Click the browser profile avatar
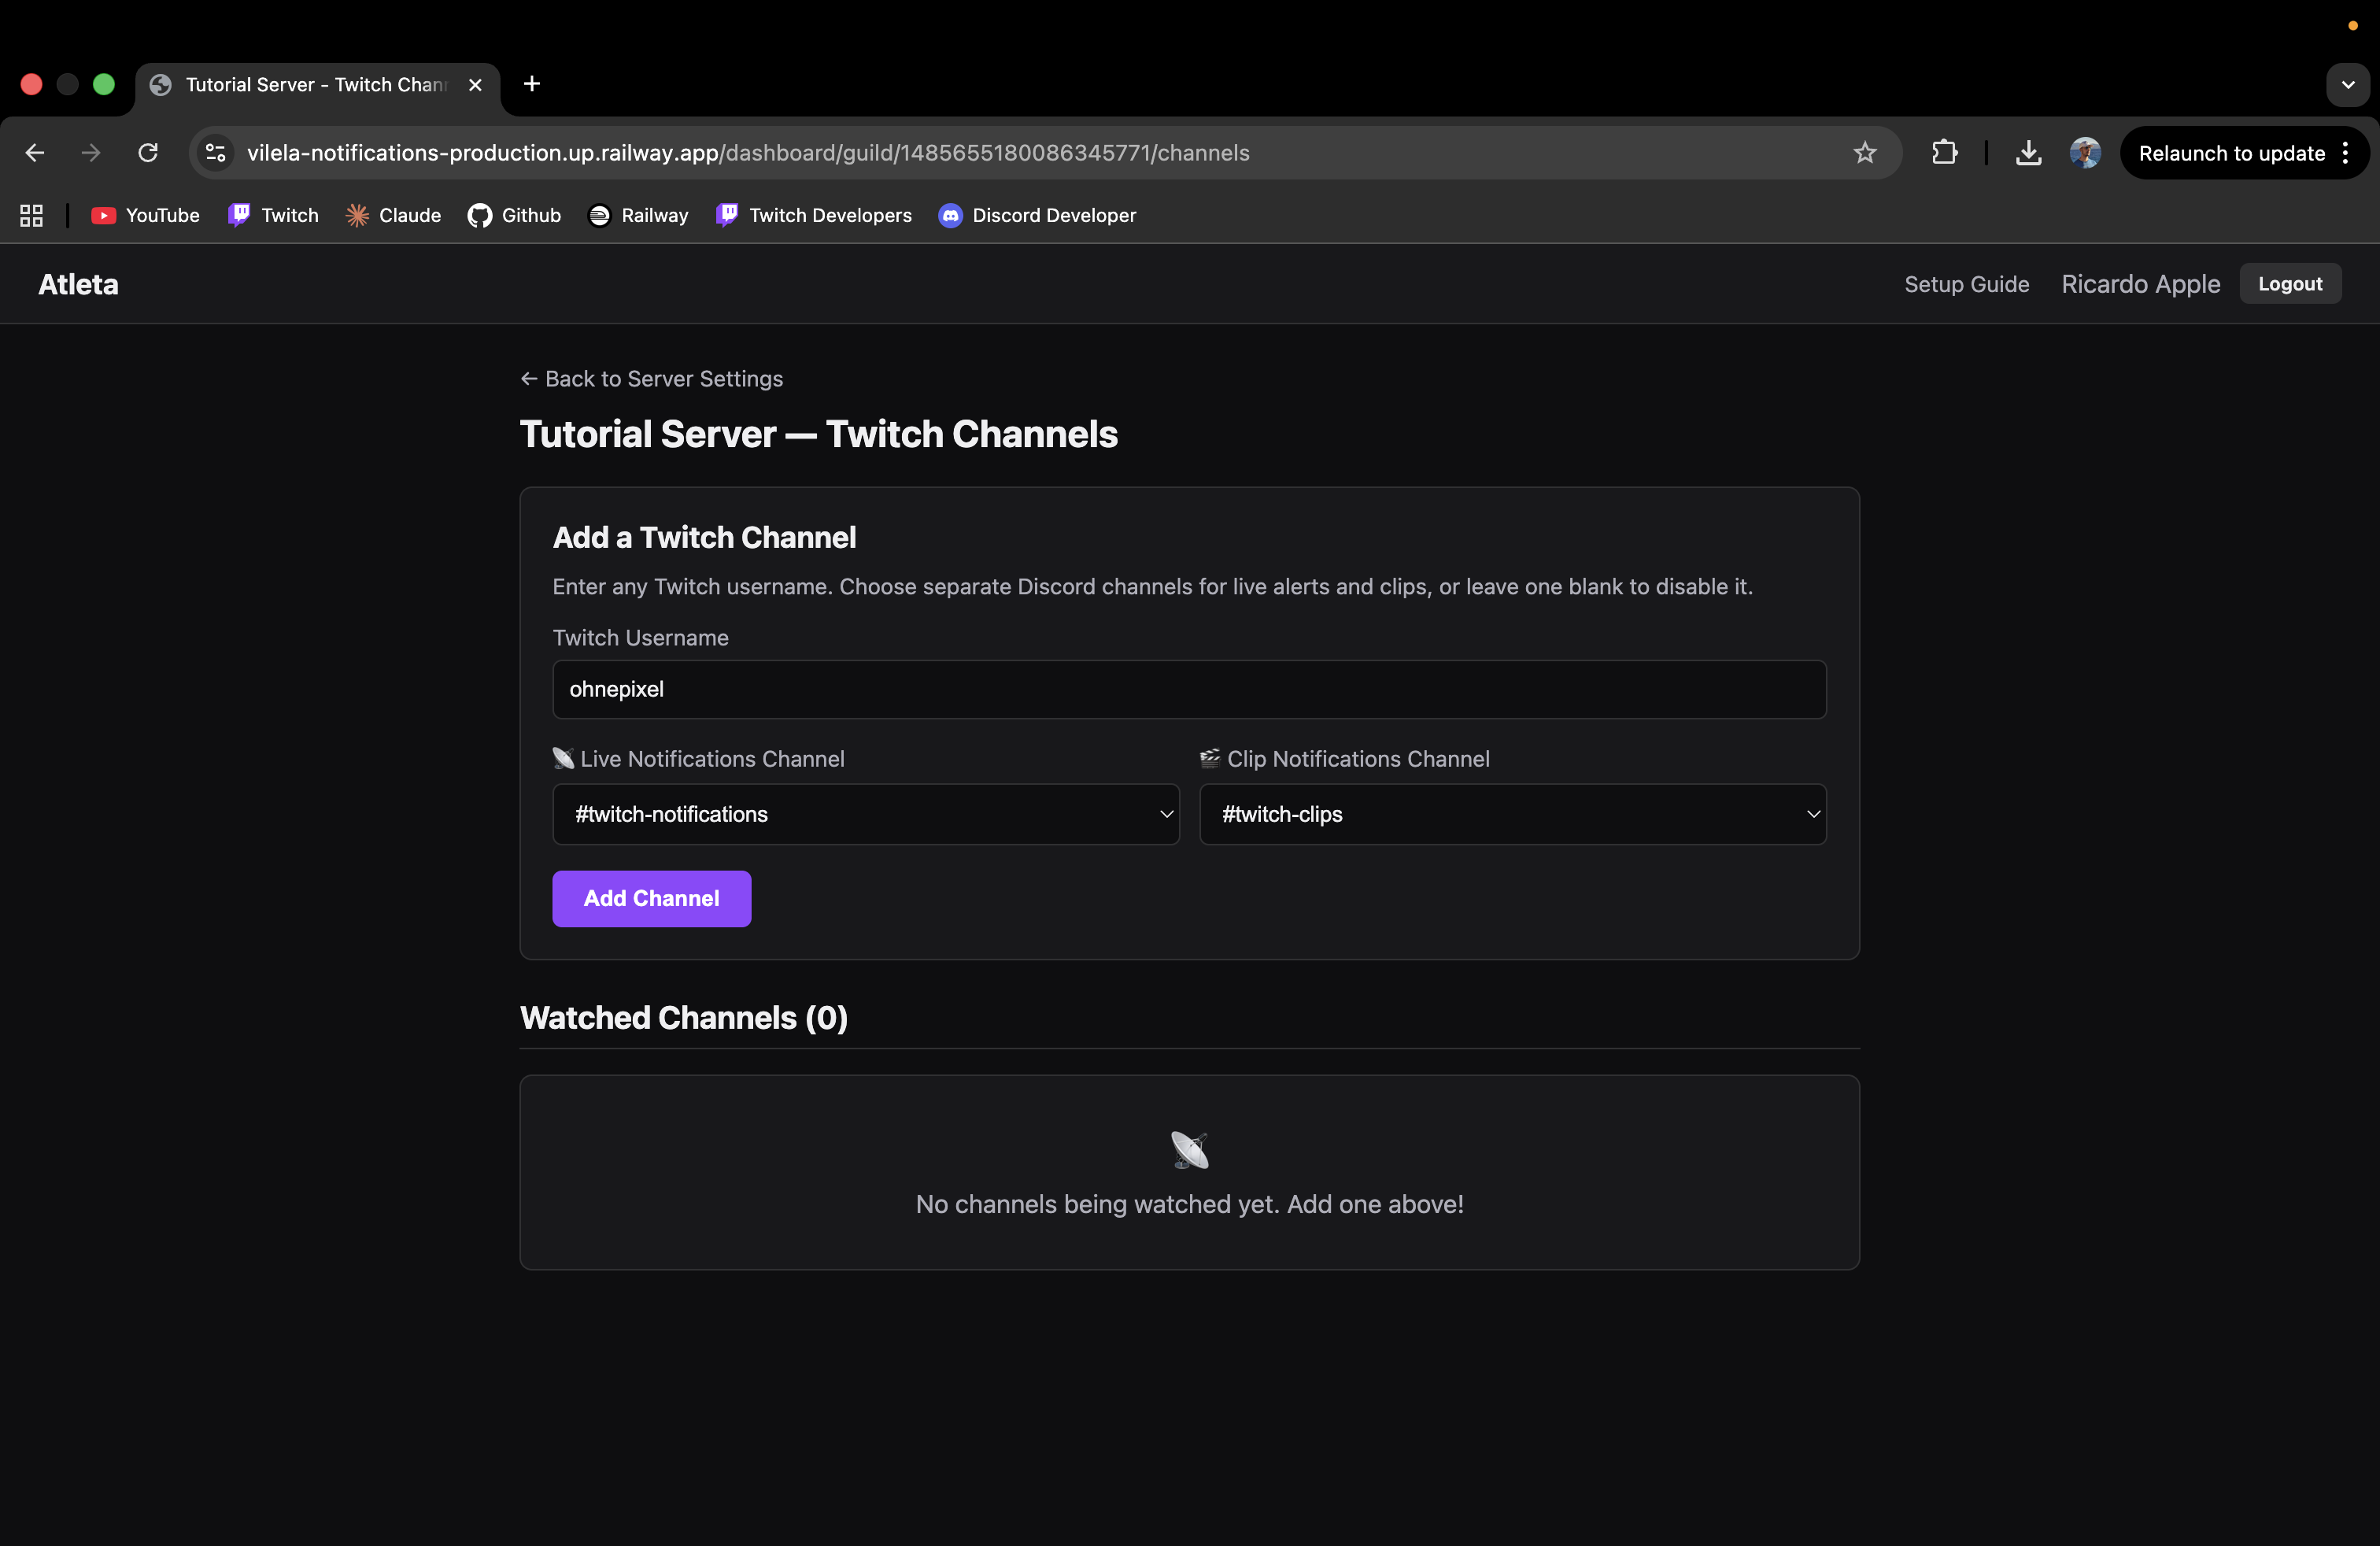 (x=2084, y=152)
